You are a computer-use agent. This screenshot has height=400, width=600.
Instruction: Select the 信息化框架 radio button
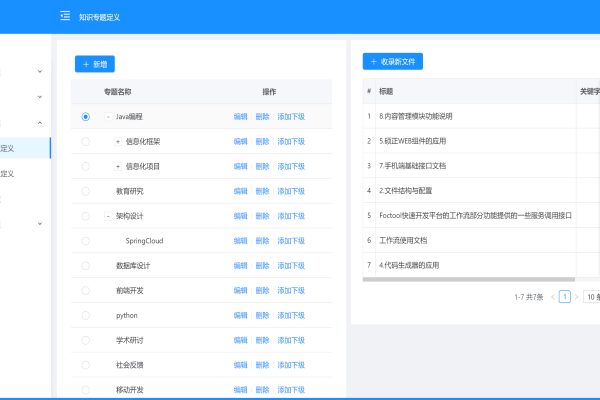tap(86, 142)
